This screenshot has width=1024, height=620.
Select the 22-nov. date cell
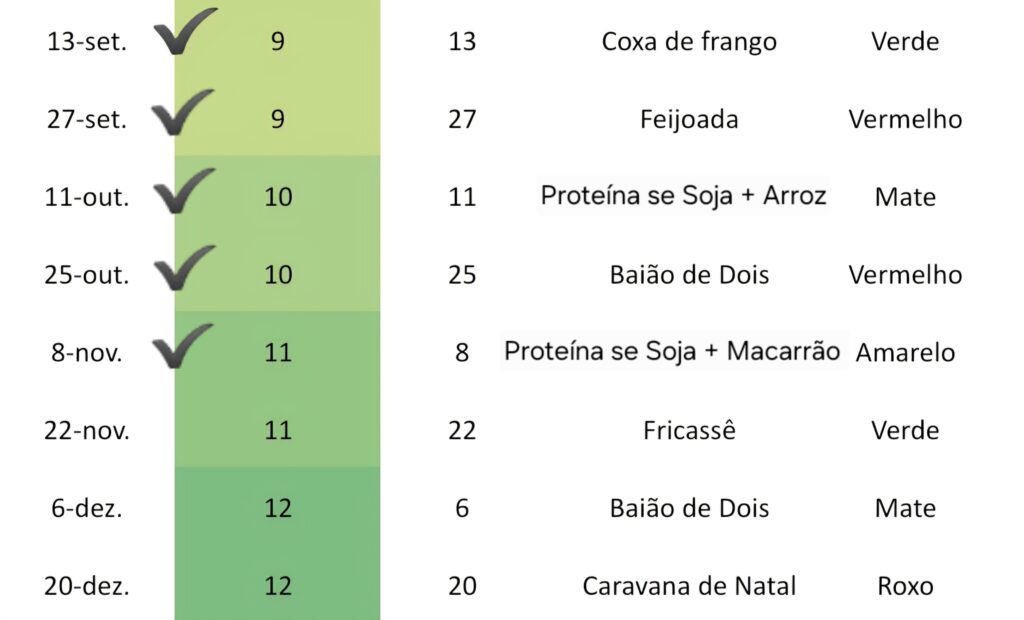pyautogui.click(x=86, y=431)
